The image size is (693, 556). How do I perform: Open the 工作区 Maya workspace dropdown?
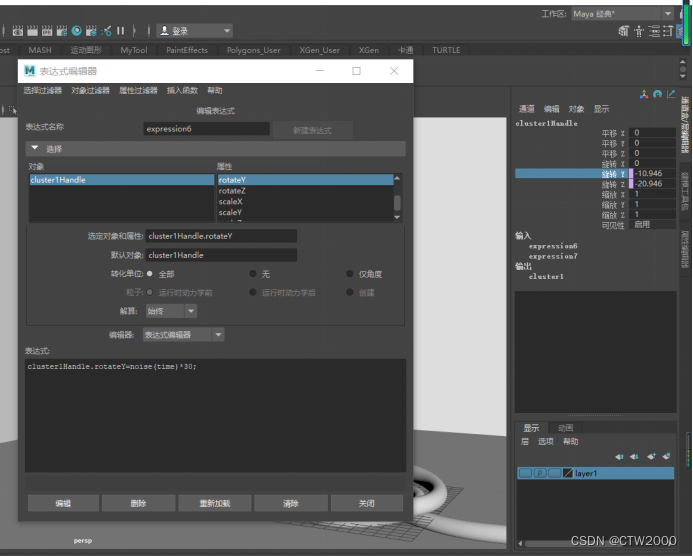pyautogui.click(x=622, y=14)
